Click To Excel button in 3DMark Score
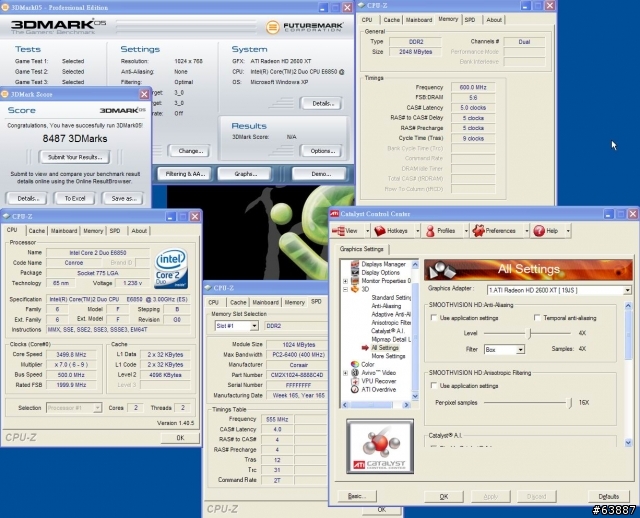The image size is (640, 518). 75,198
